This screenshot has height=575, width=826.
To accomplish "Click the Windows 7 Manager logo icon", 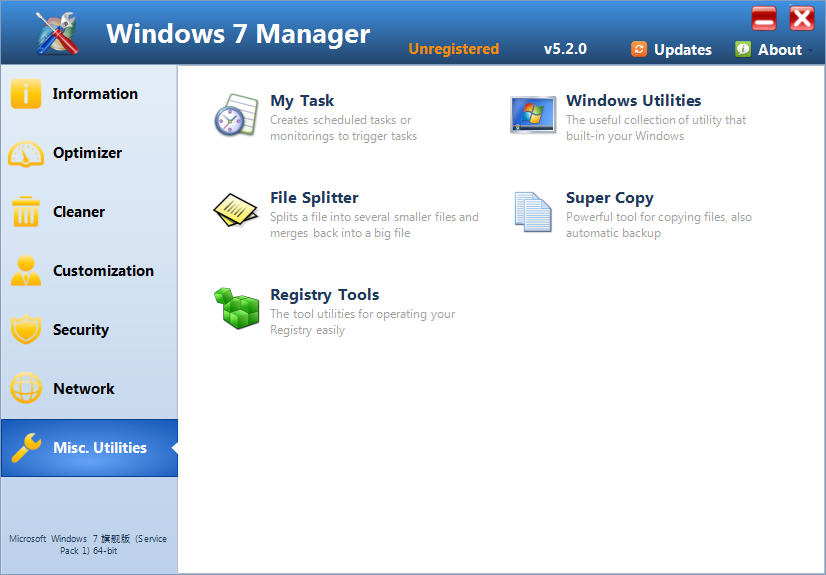I will pos(57,33).
